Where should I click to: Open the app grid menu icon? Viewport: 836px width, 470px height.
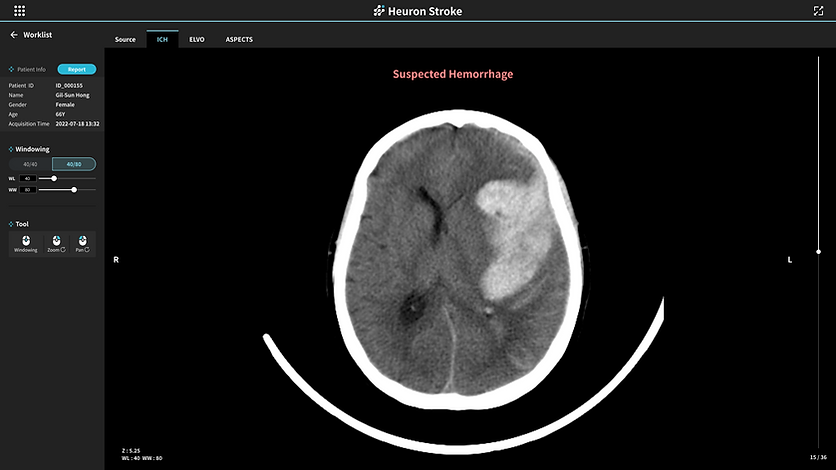(20, 11)
